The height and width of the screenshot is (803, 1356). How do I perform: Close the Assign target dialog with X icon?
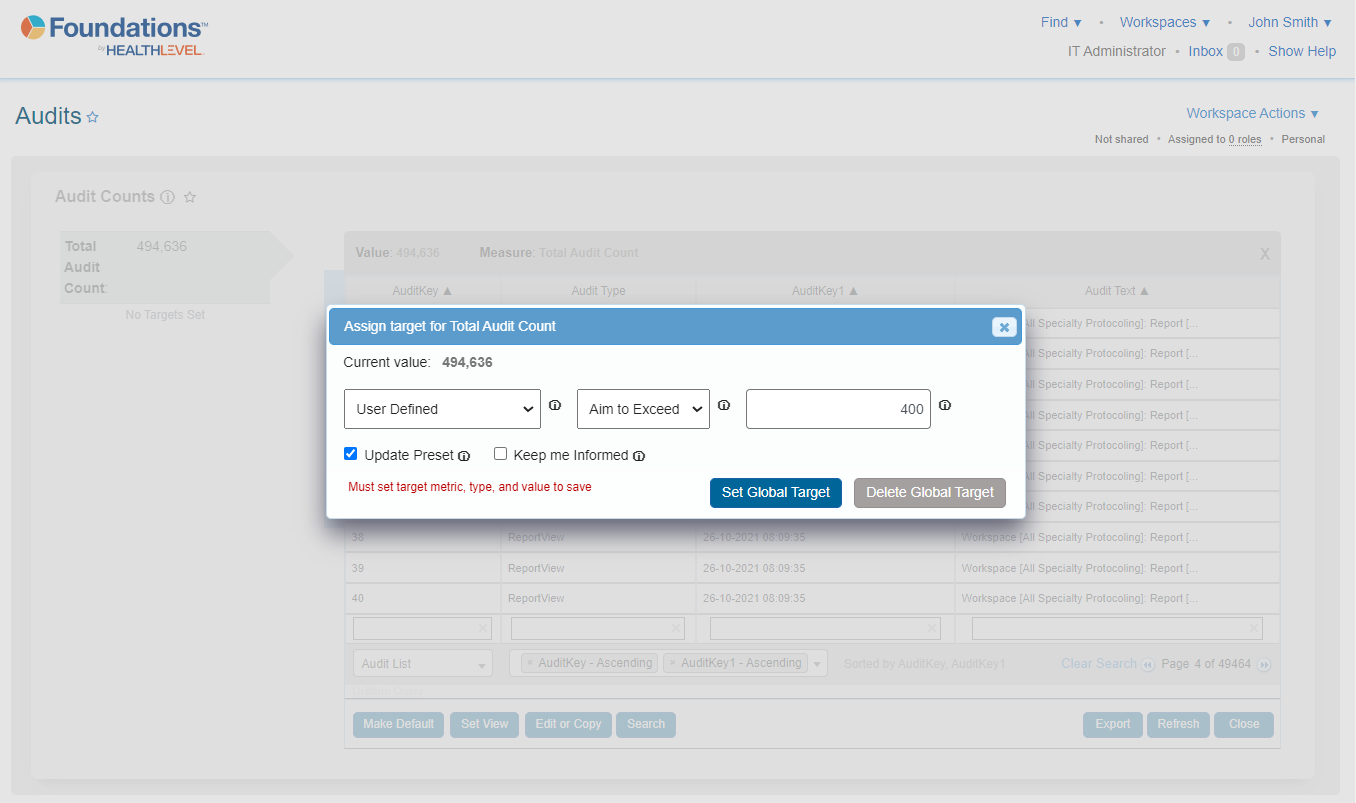coord(1004,327)
